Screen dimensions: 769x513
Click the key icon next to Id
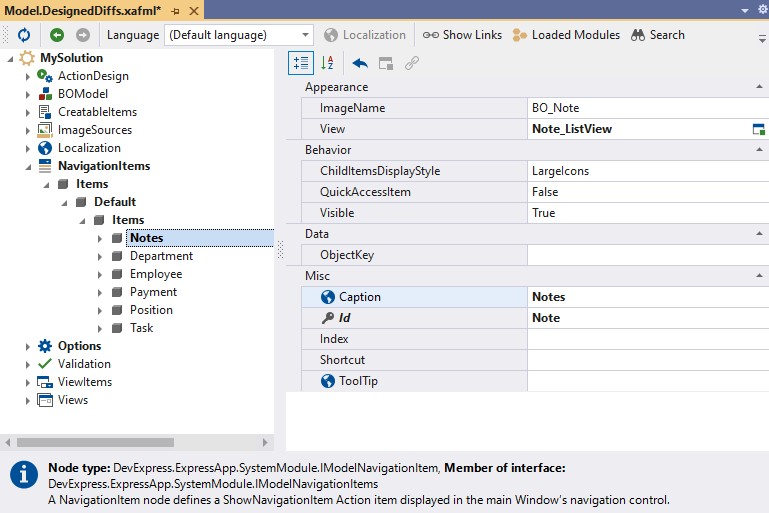[328, 318]
